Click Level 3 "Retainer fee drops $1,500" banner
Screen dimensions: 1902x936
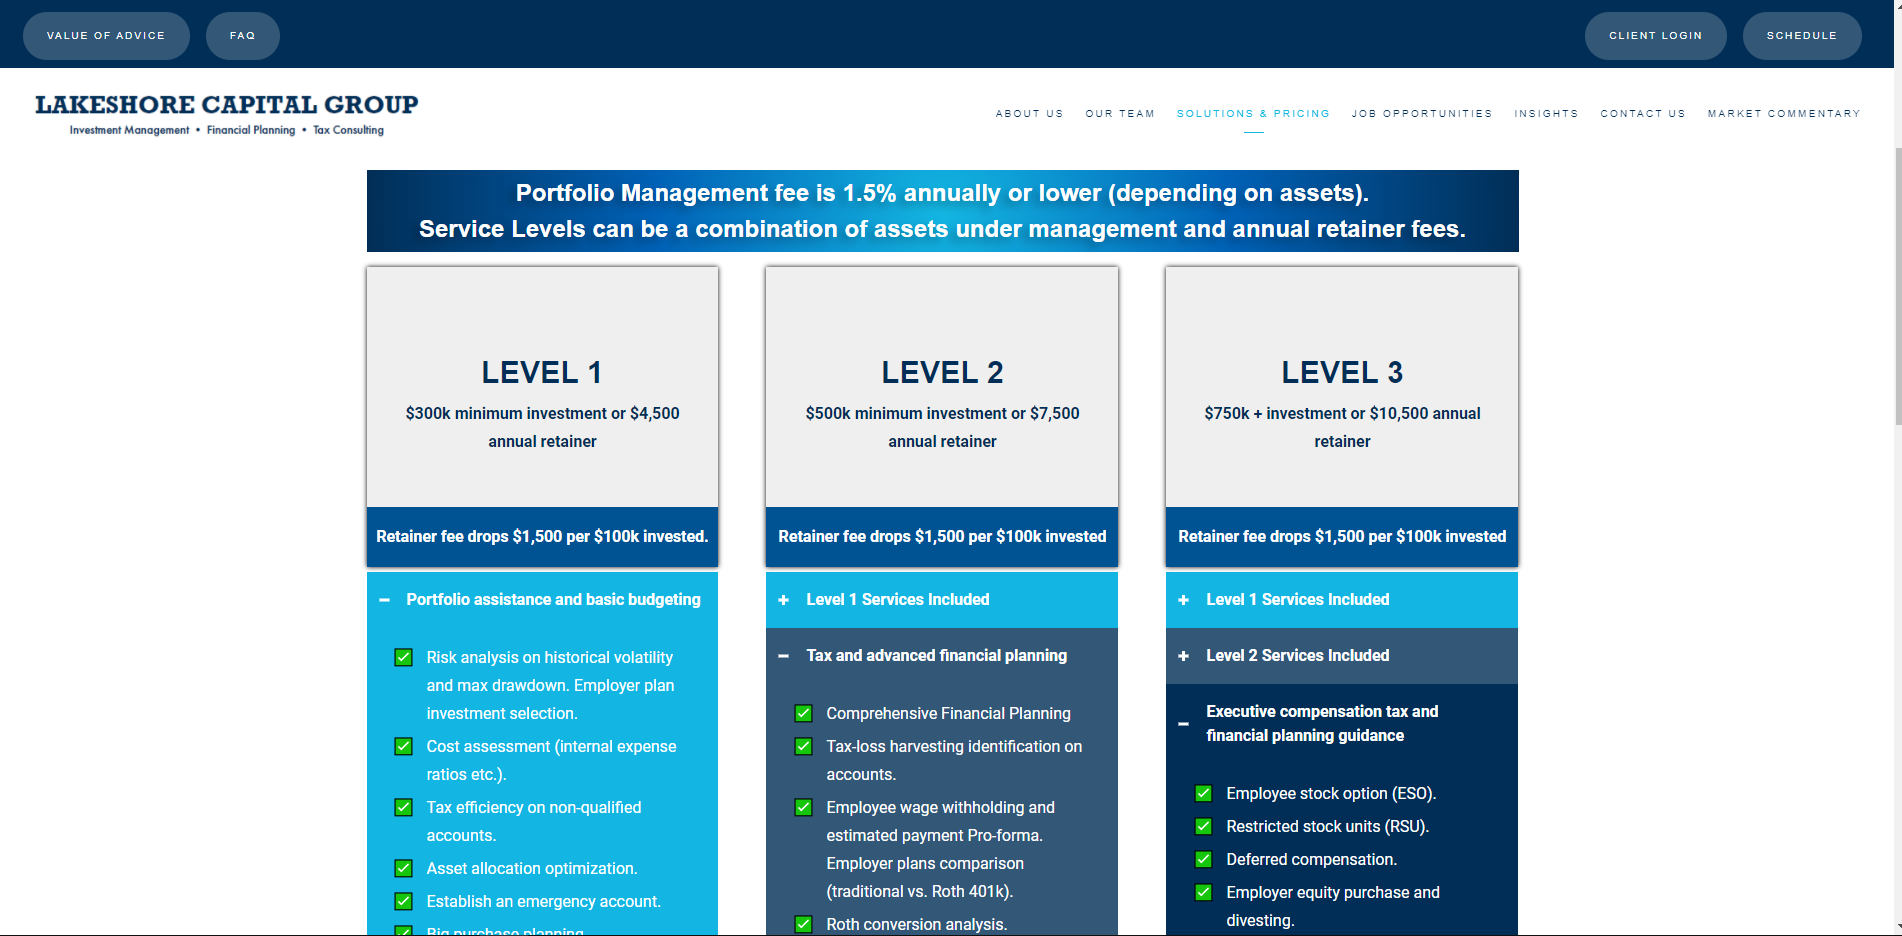tap(1342, 537)
